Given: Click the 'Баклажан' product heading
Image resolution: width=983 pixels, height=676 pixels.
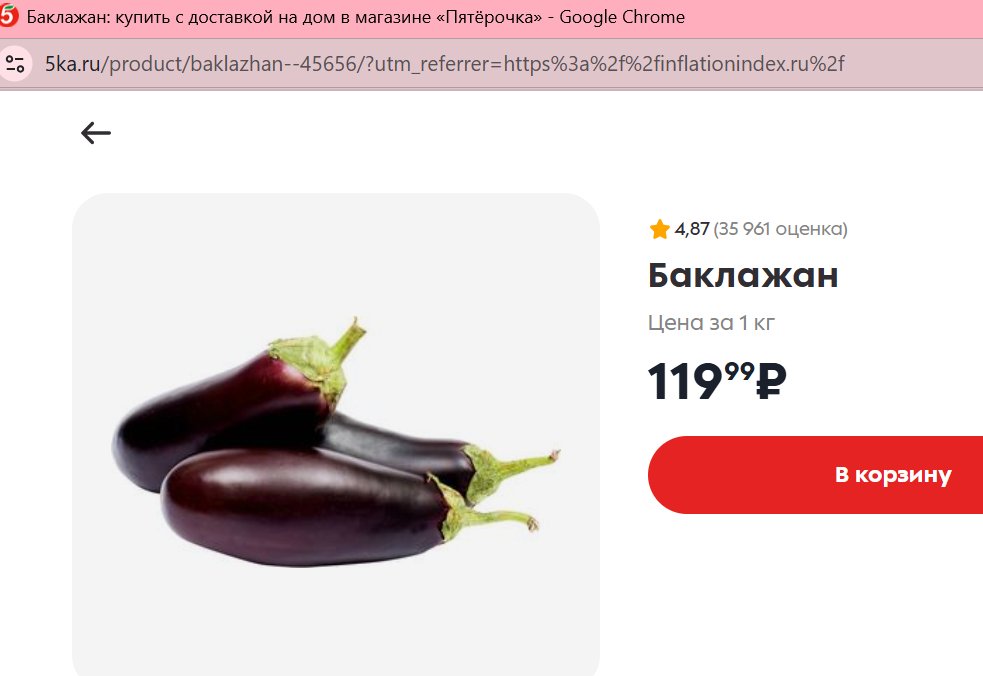Looking at the screenshot, I should [x=743, y=275].
